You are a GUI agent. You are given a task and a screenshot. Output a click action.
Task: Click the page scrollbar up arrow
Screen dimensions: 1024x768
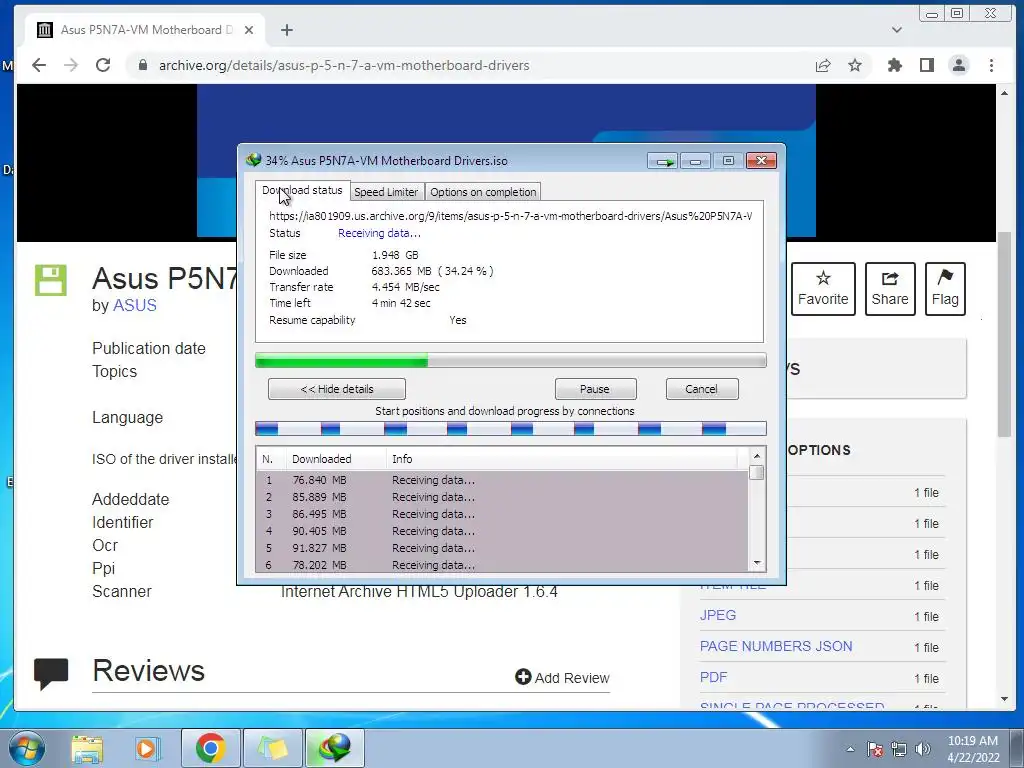tap(1004, 93)
